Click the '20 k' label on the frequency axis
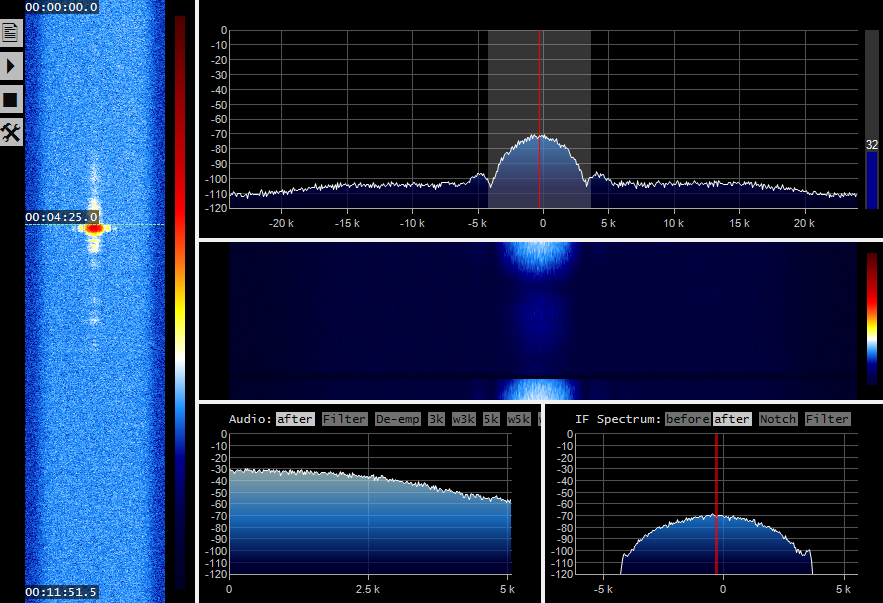This screenshot has height=603, width=883. tap(804, 224)
